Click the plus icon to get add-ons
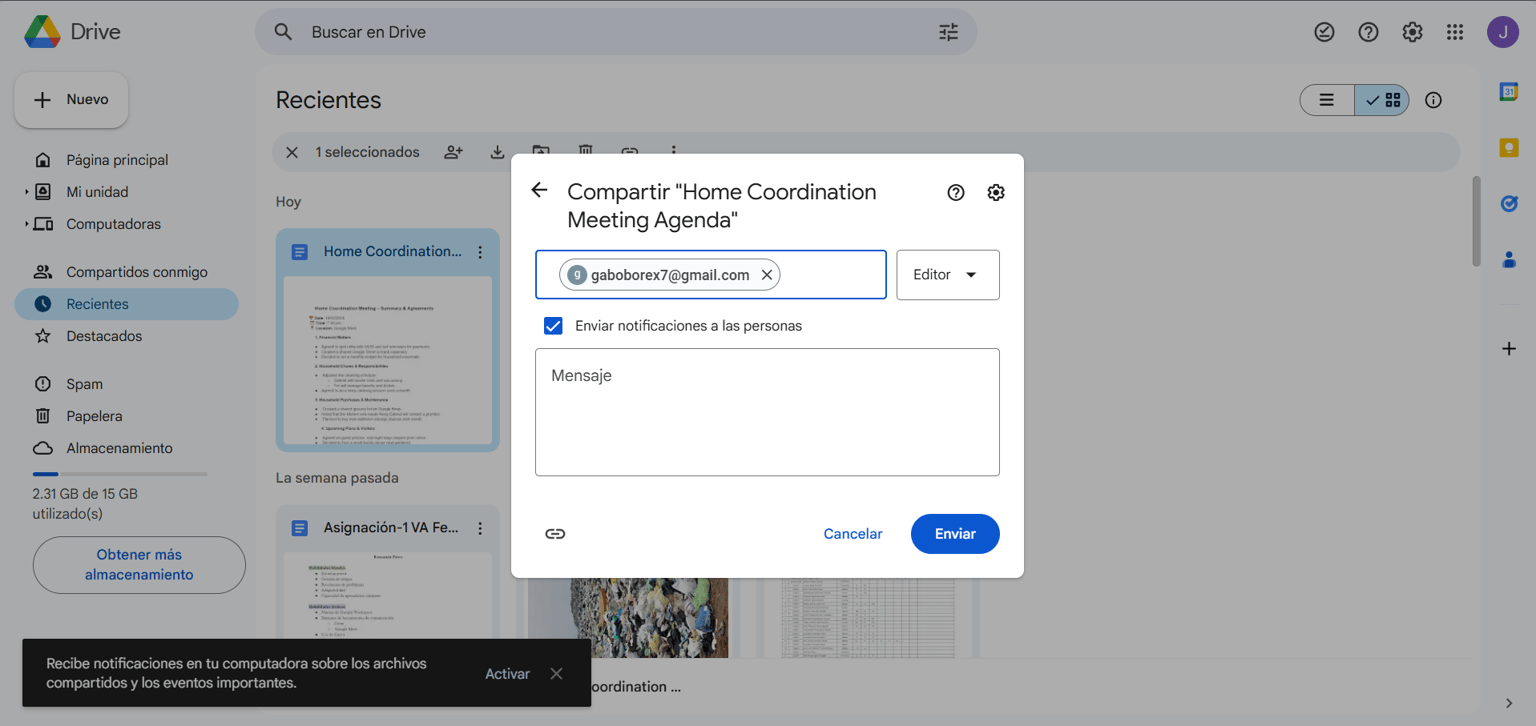Viewport: 1536px width, 726px height. point(1509,349)
